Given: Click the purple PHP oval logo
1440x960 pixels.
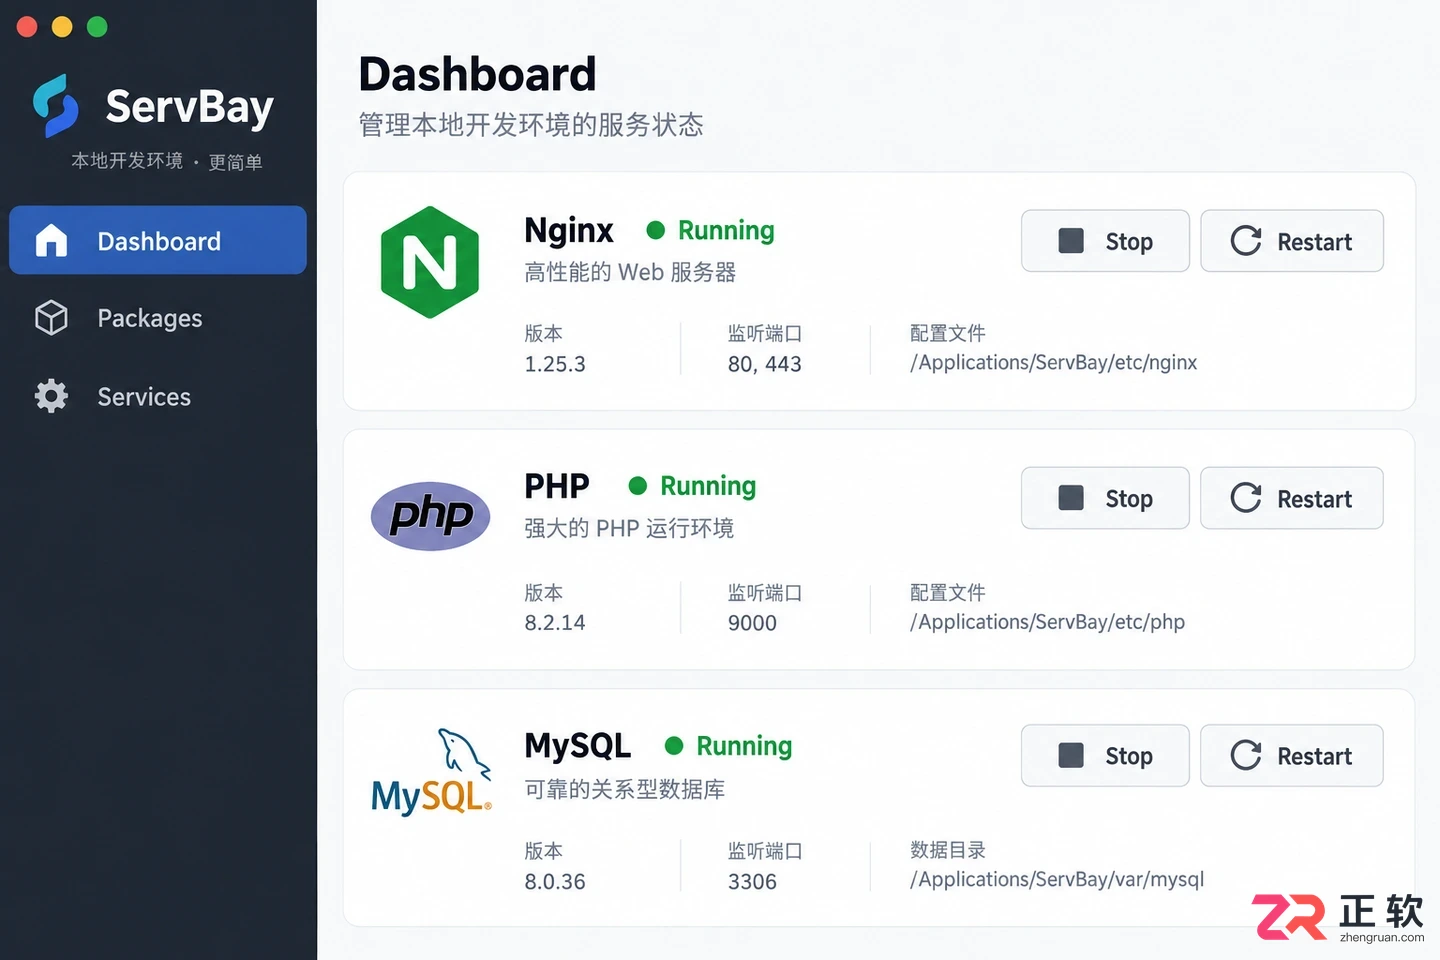Looking at the screenshot, I should 431,516.
